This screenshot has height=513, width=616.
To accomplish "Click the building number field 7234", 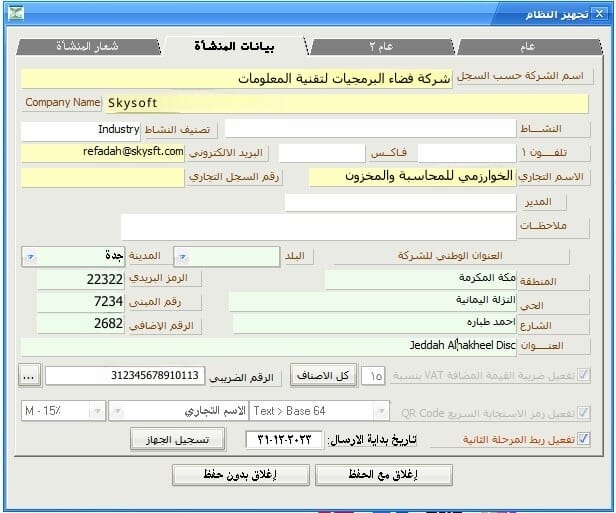I will (x=81, y=301).
